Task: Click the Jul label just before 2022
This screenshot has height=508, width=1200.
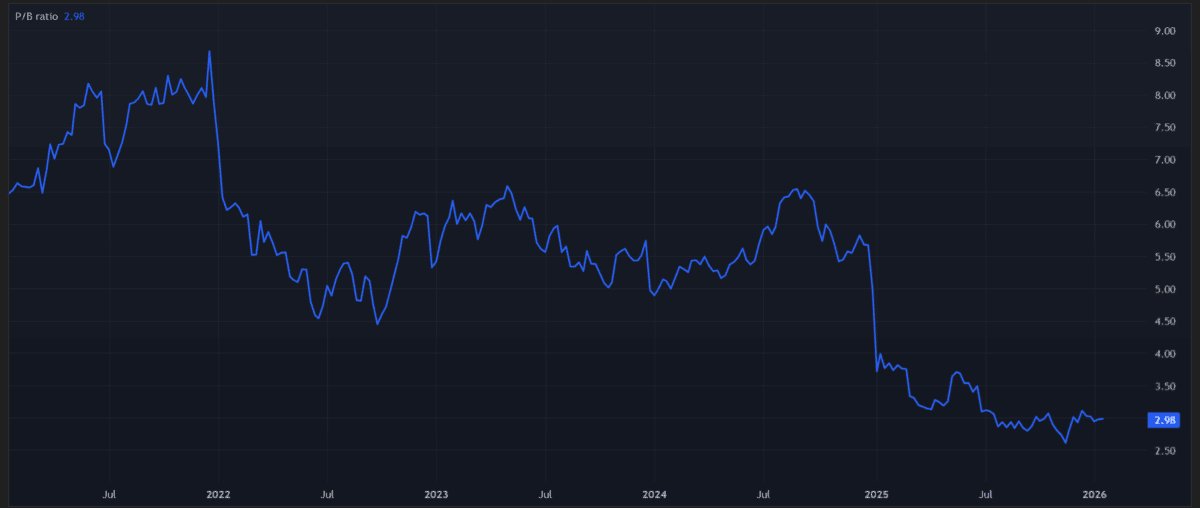Action: 109,494
